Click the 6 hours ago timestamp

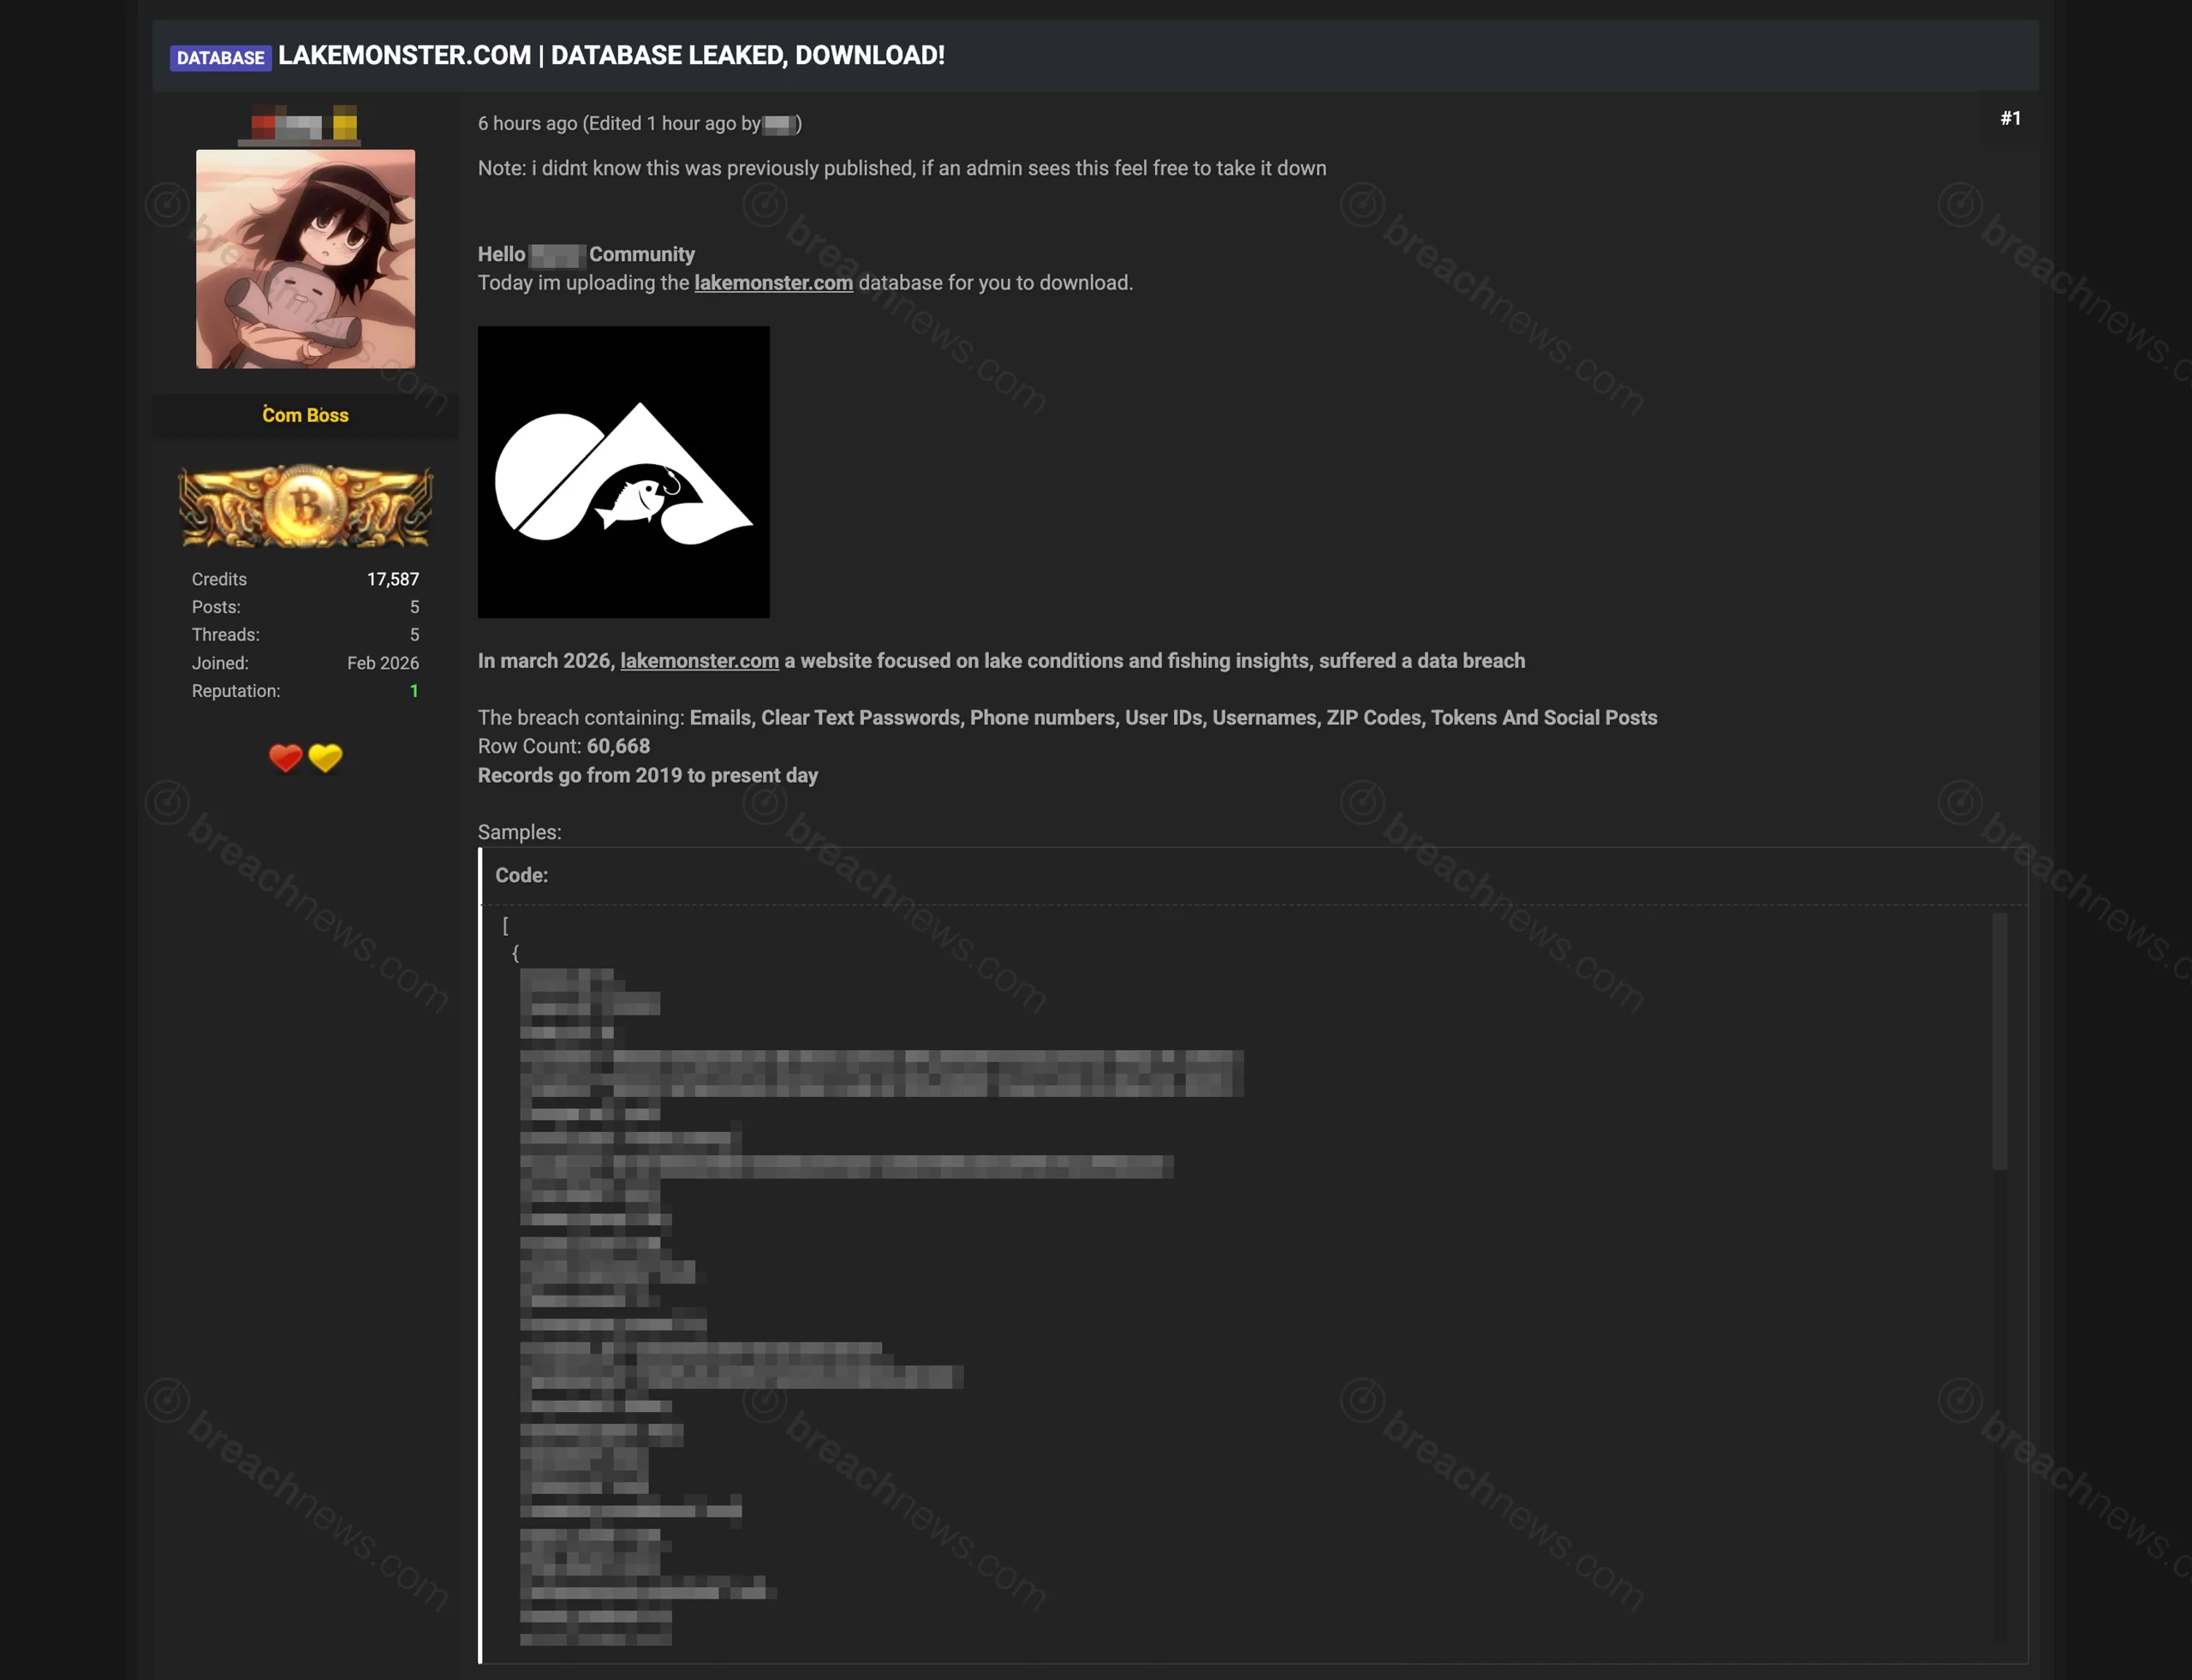coord(527,123)
